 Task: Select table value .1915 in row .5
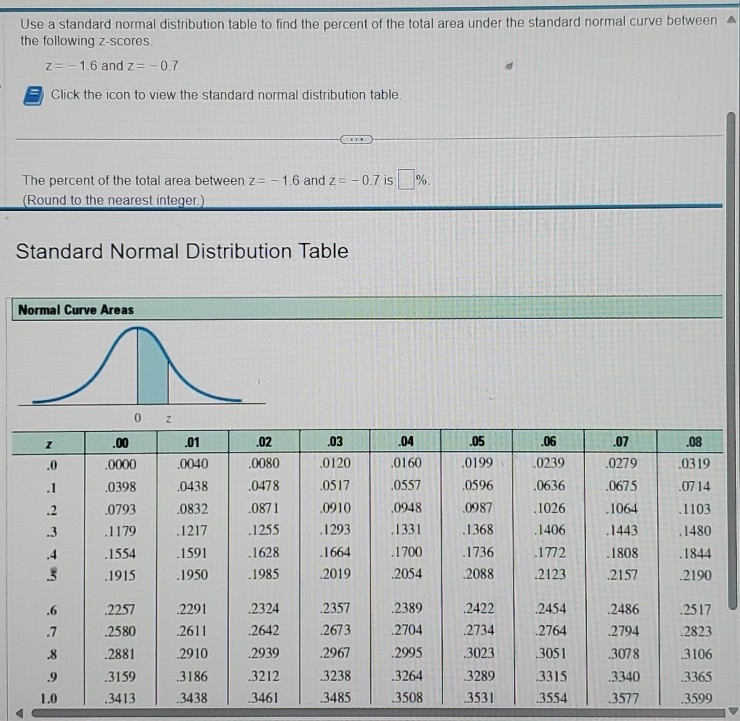point(120,575)
